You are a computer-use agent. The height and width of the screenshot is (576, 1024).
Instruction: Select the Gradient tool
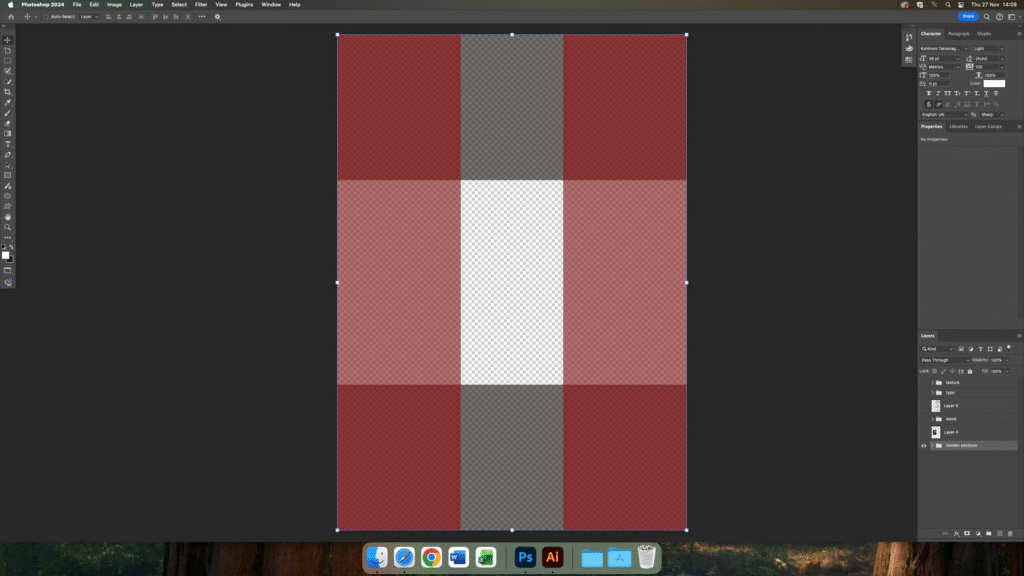tap(8, 134)
